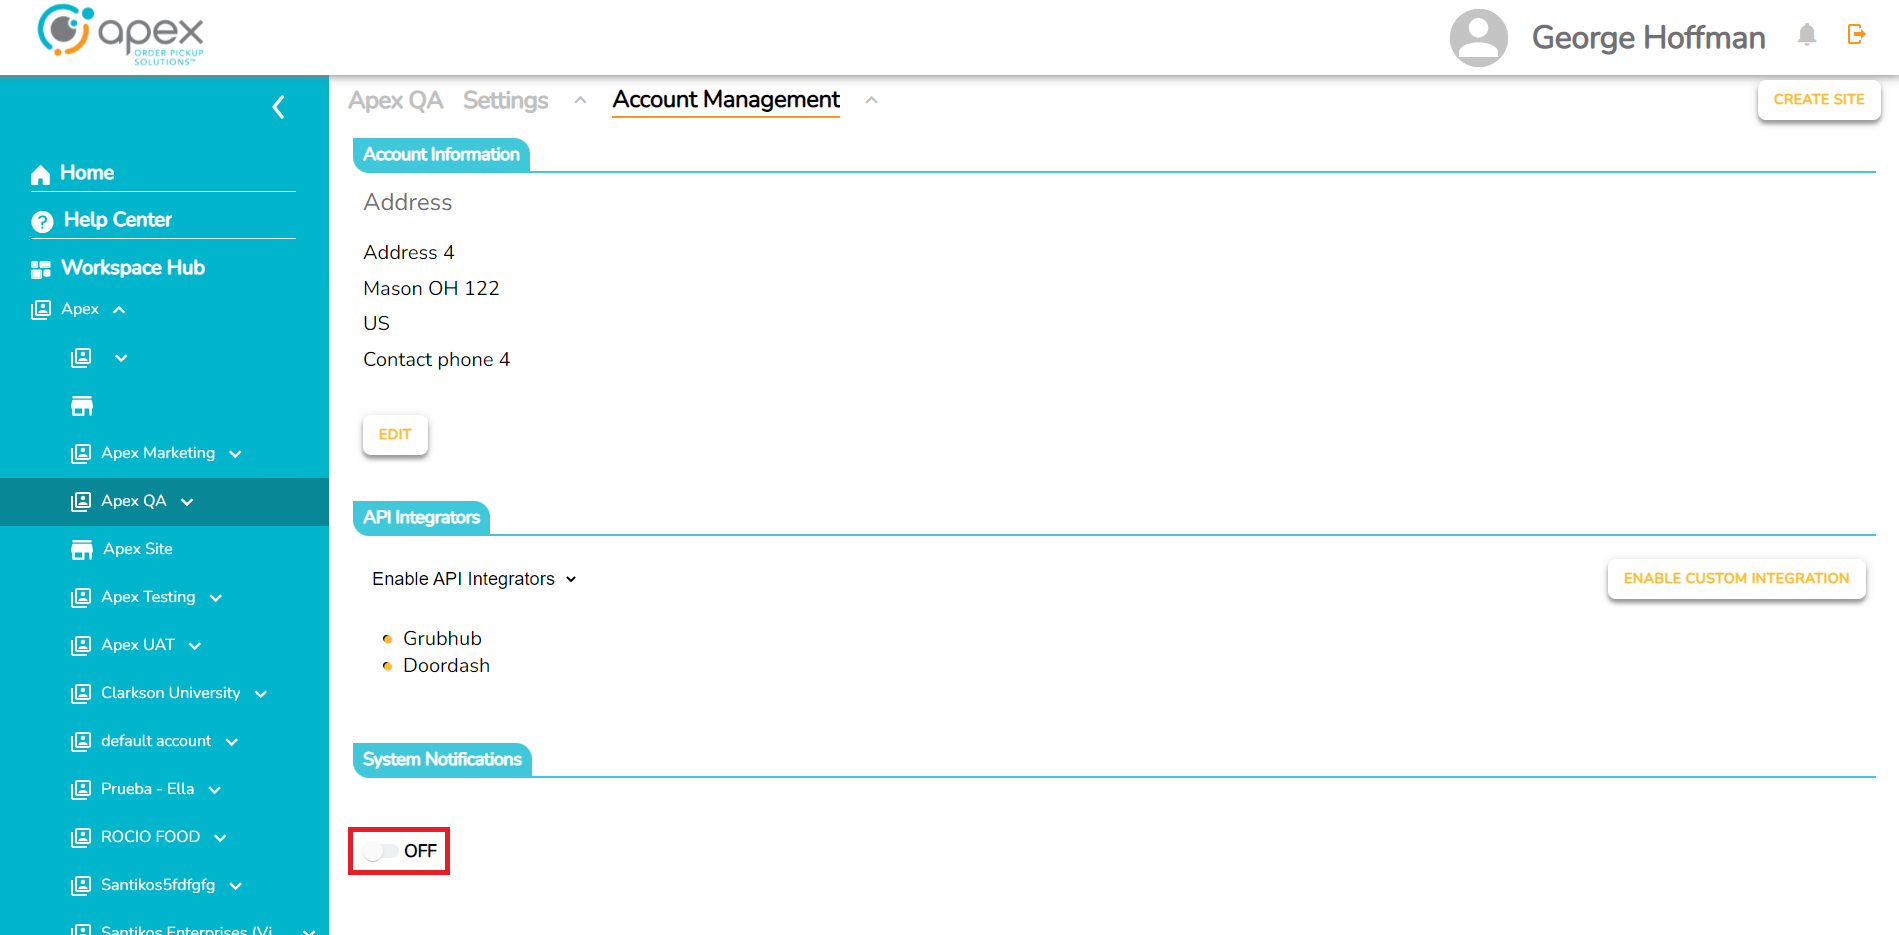1899x935 pixels.
Task: Open the Settings breadcrumb menu
Action: pos(580,100)
